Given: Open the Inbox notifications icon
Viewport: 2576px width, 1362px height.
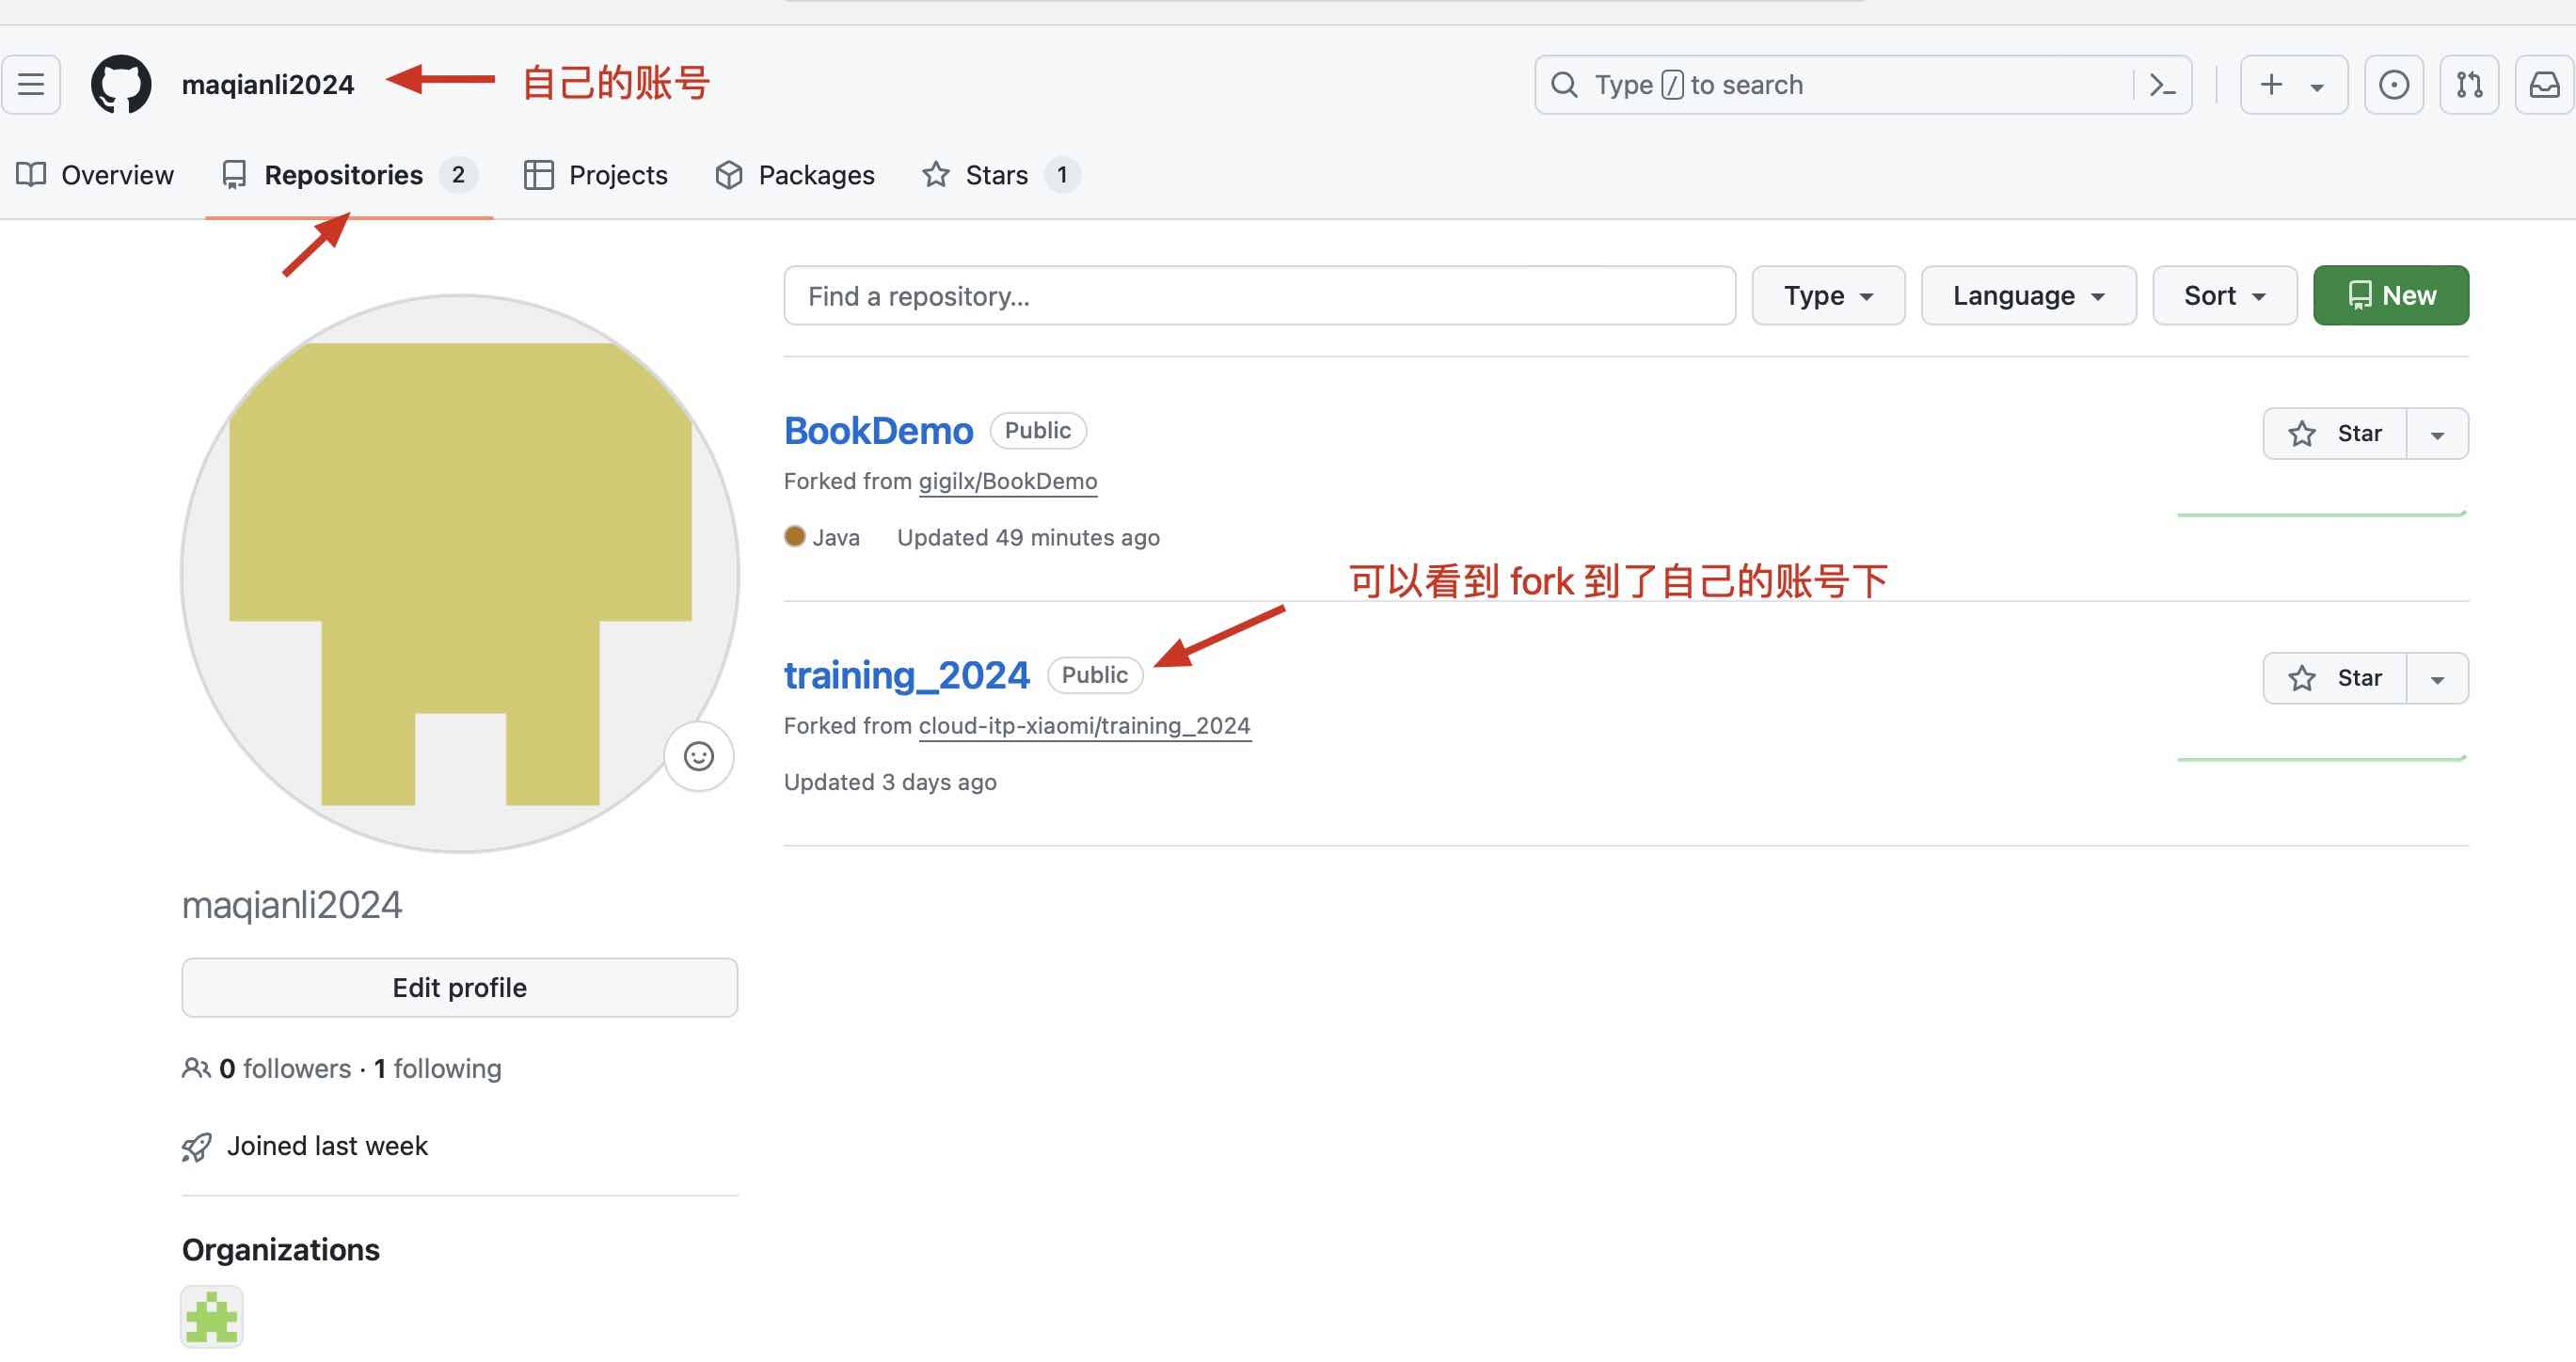Looking at the screenshot, I should [2544, 85].
